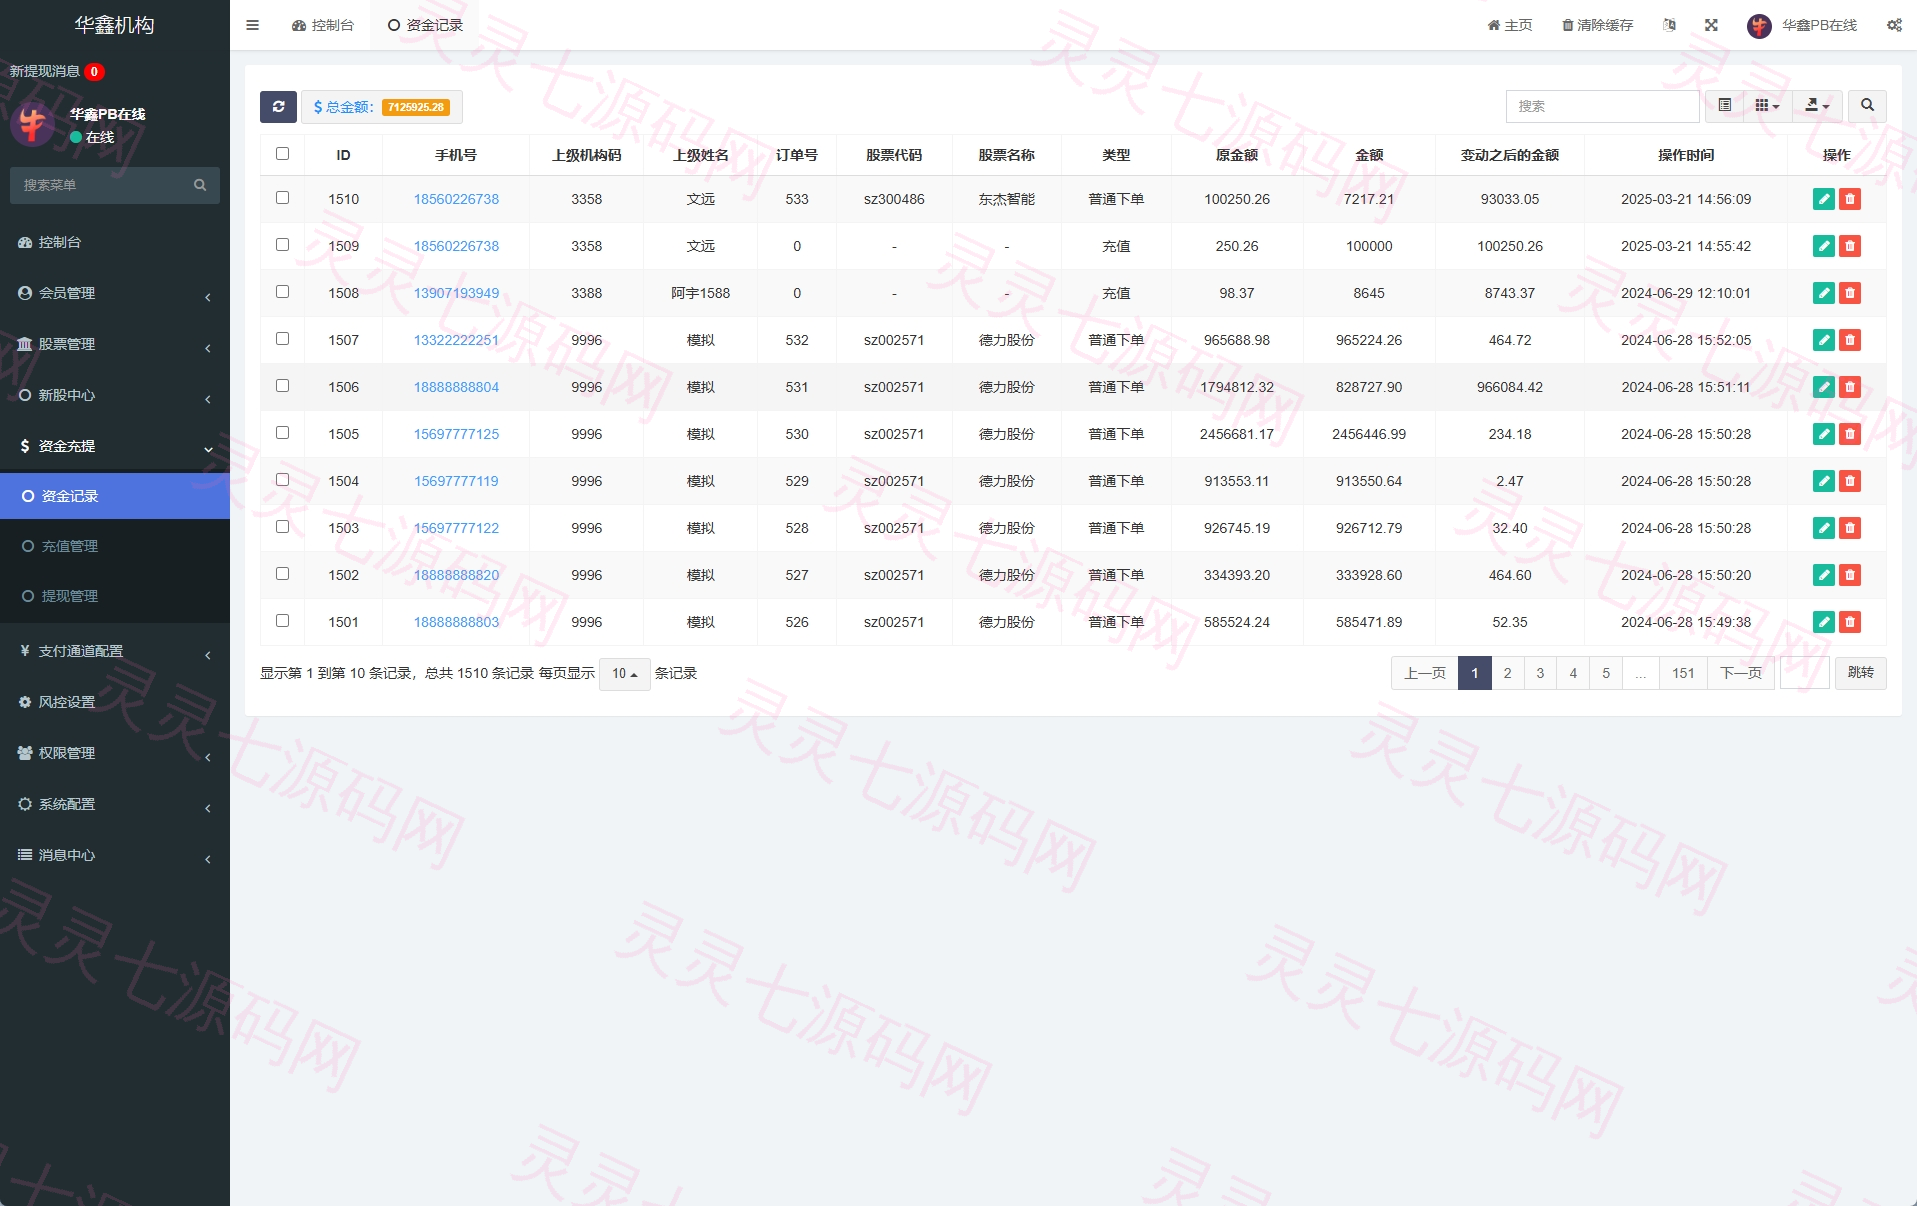Screen dimensions: 1917x1206
Task: Edit record 1510 with green pencil icon
Action: (x=1824, y=199)
